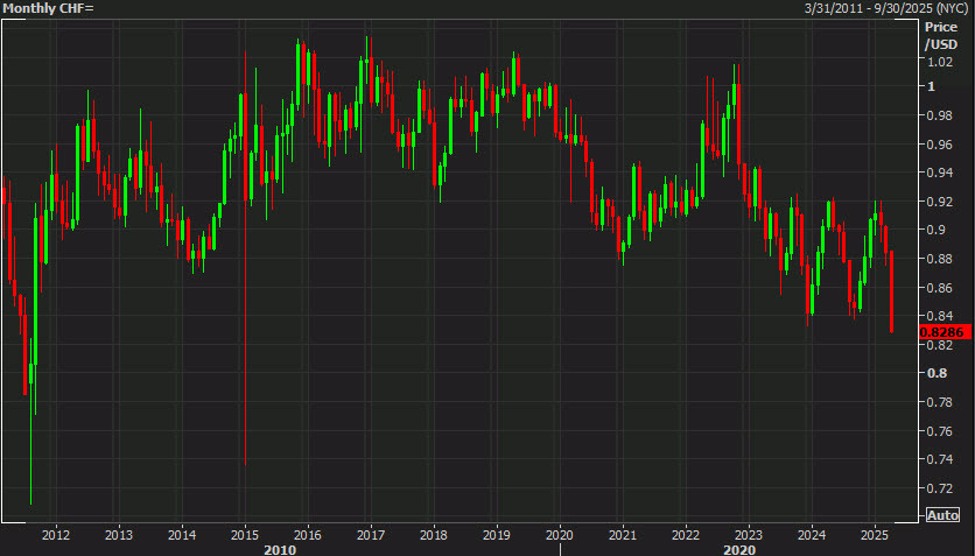
Task: Select the 2025 year label on time axis
Action: (874, 533)
